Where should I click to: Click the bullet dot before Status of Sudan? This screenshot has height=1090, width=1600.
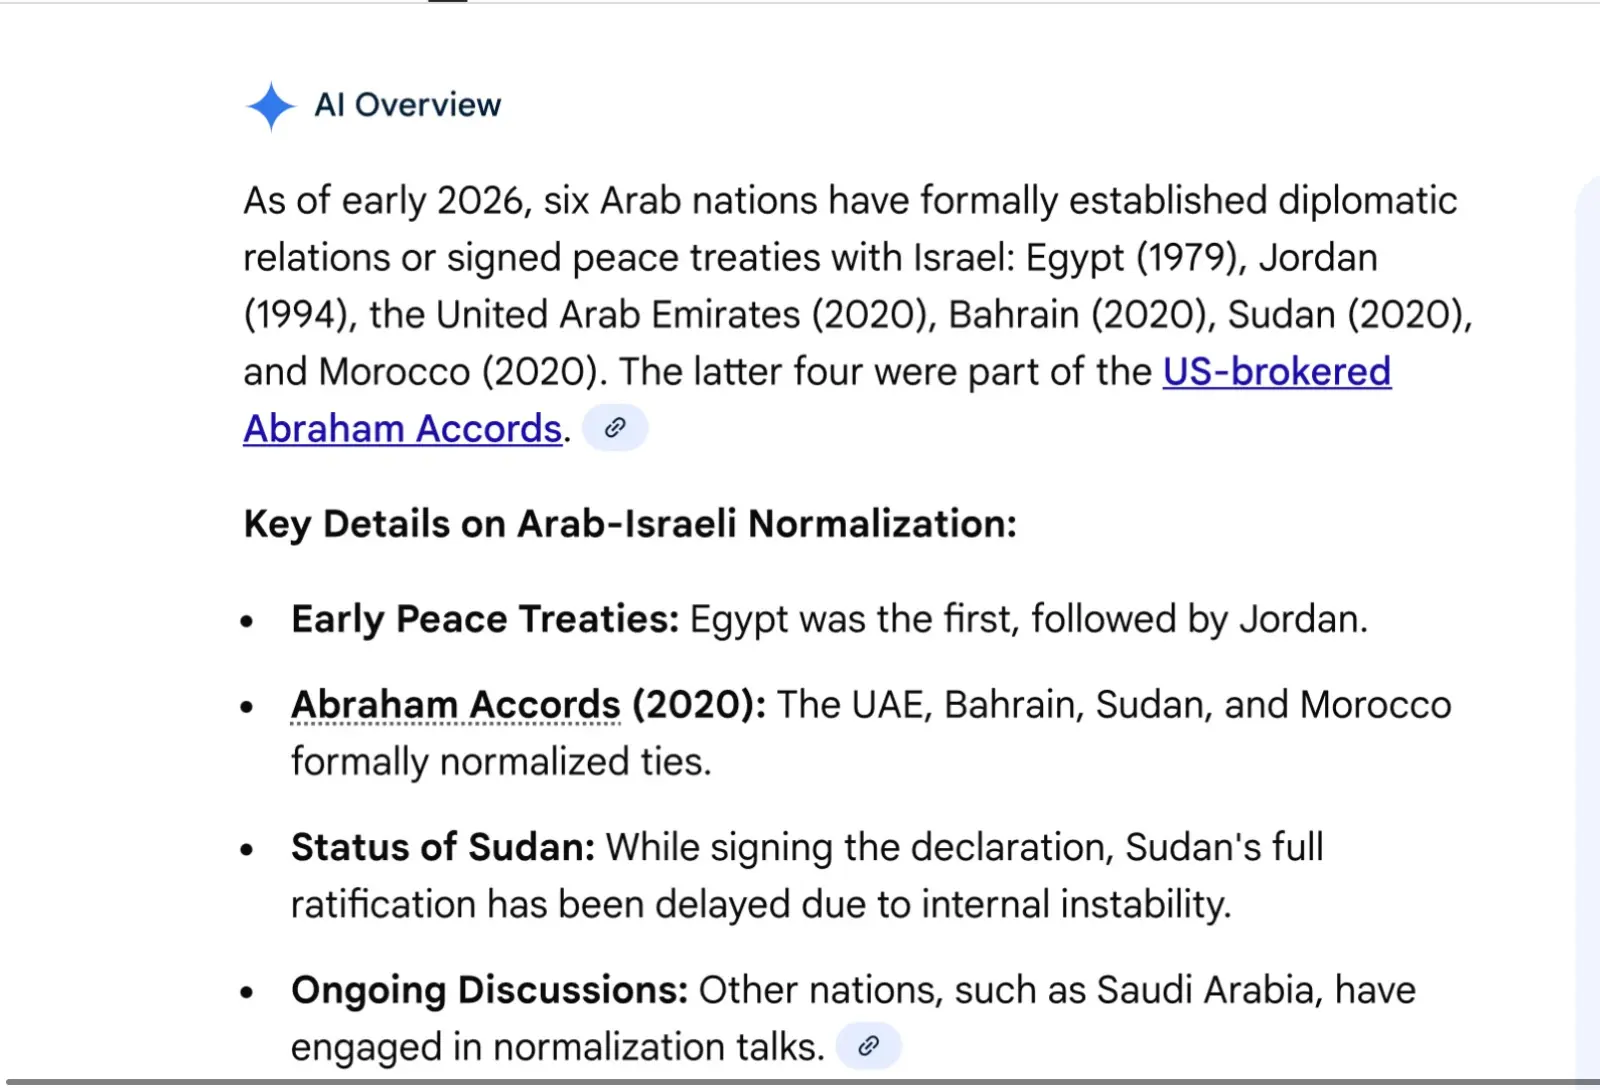[247, 850]
